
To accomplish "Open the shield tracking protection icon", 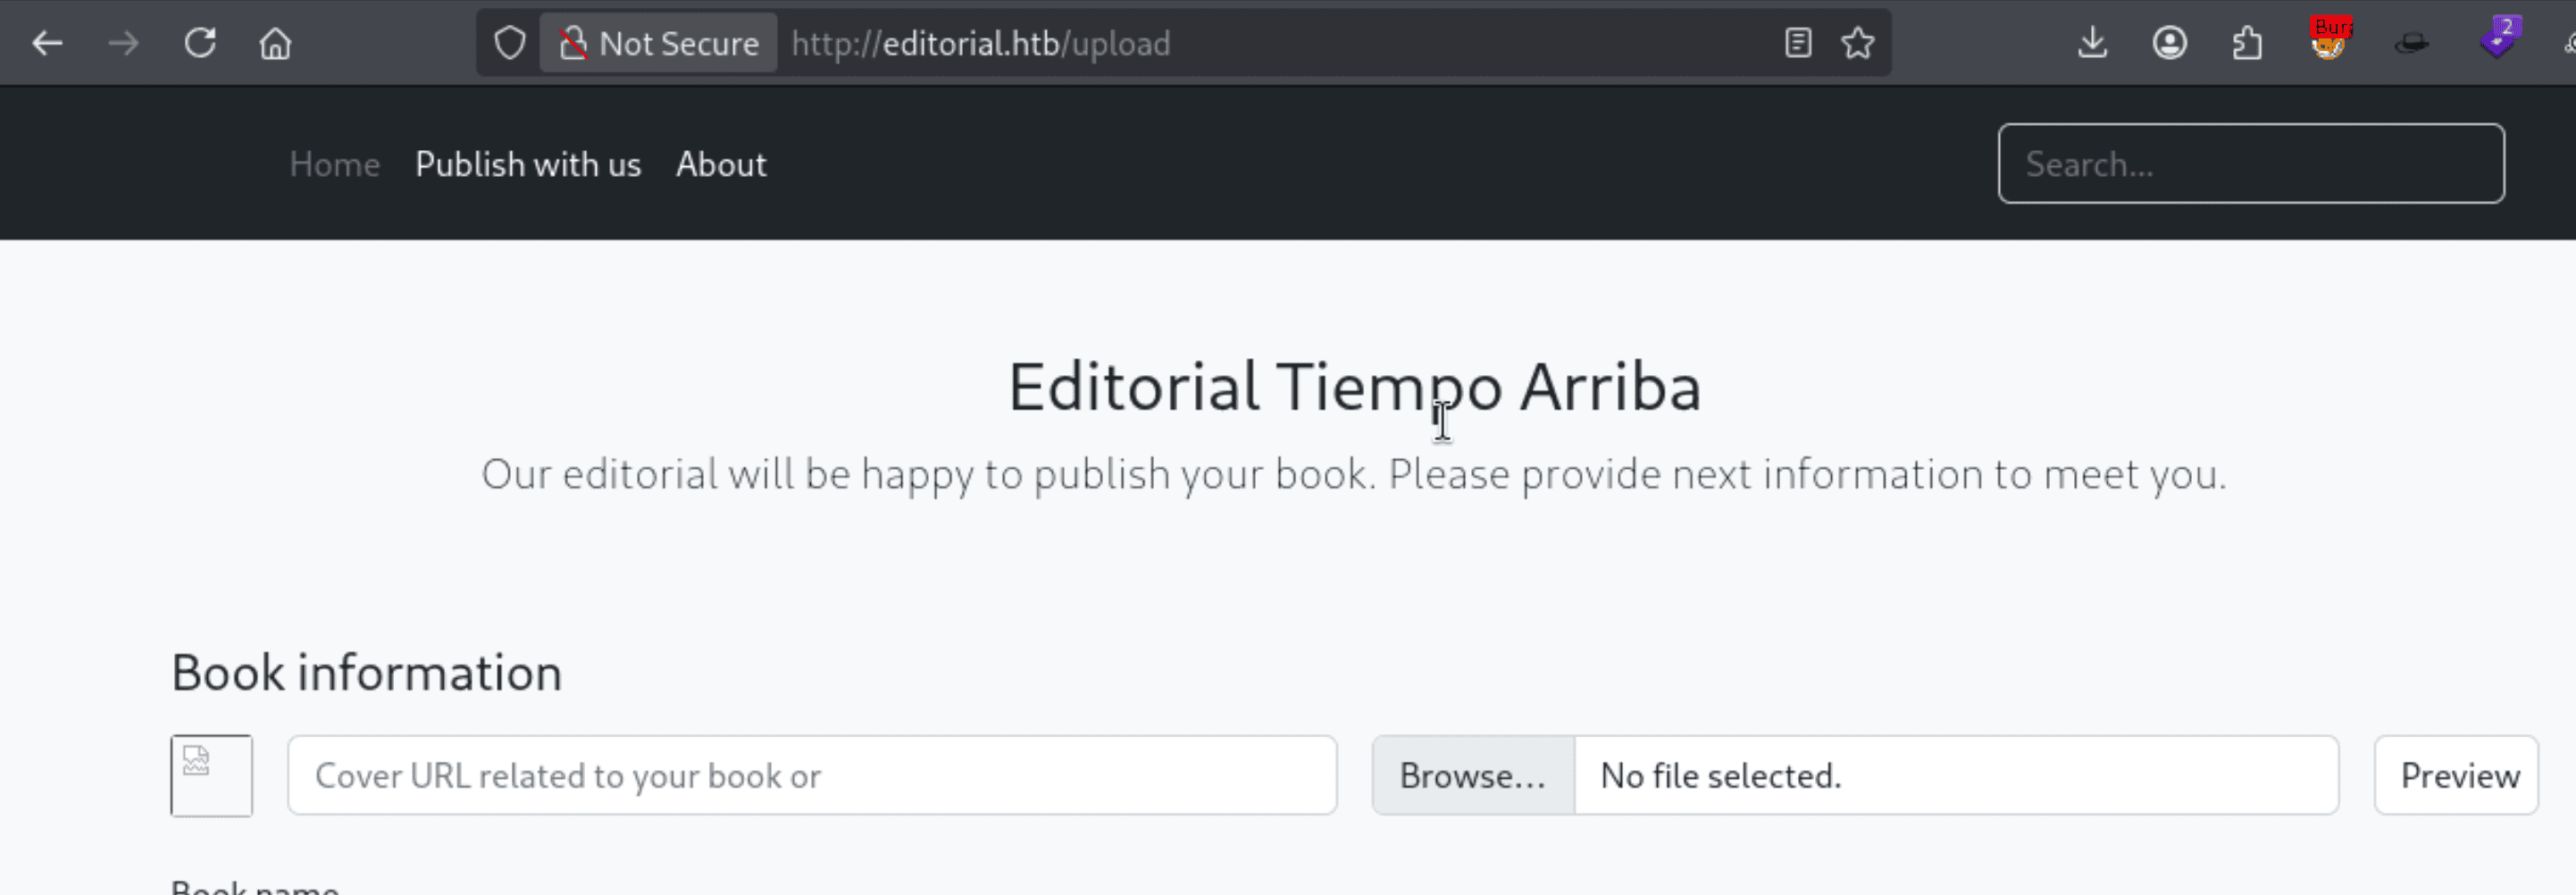I will pyautogui.click(x=510, y=43).
